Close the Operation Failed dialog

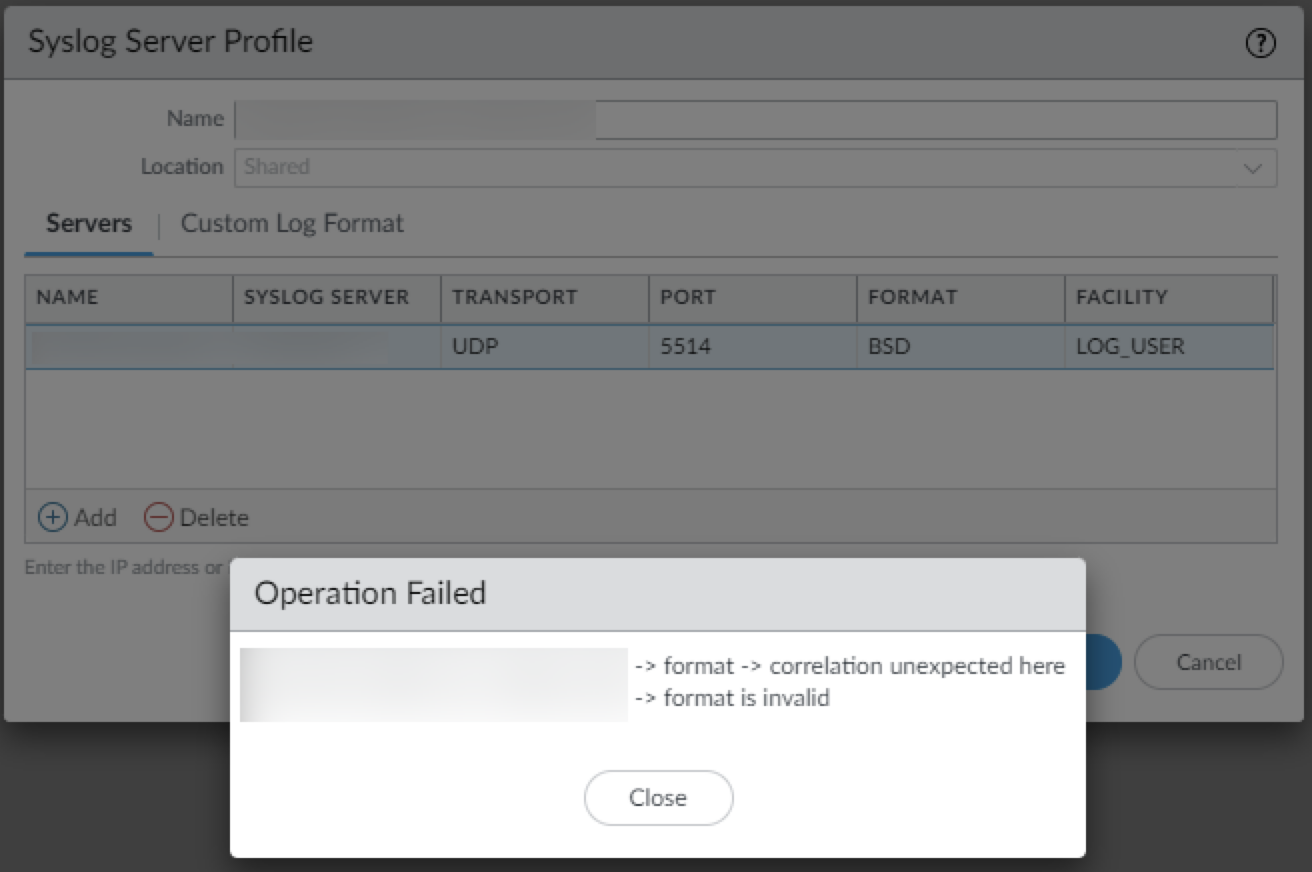click(x=658, y=798)
